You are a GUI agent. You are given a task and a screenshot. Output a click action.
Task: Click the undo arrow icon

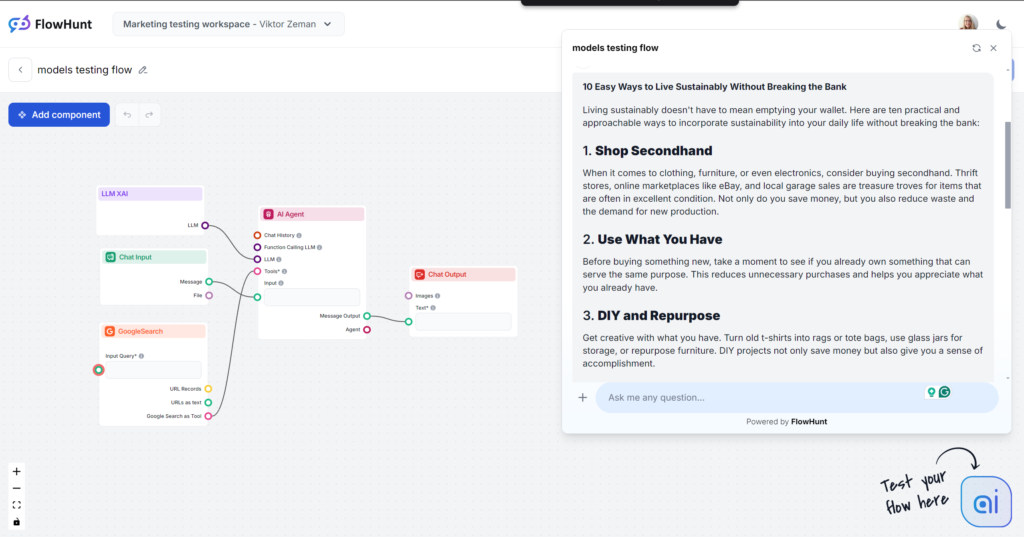(126, 115)
